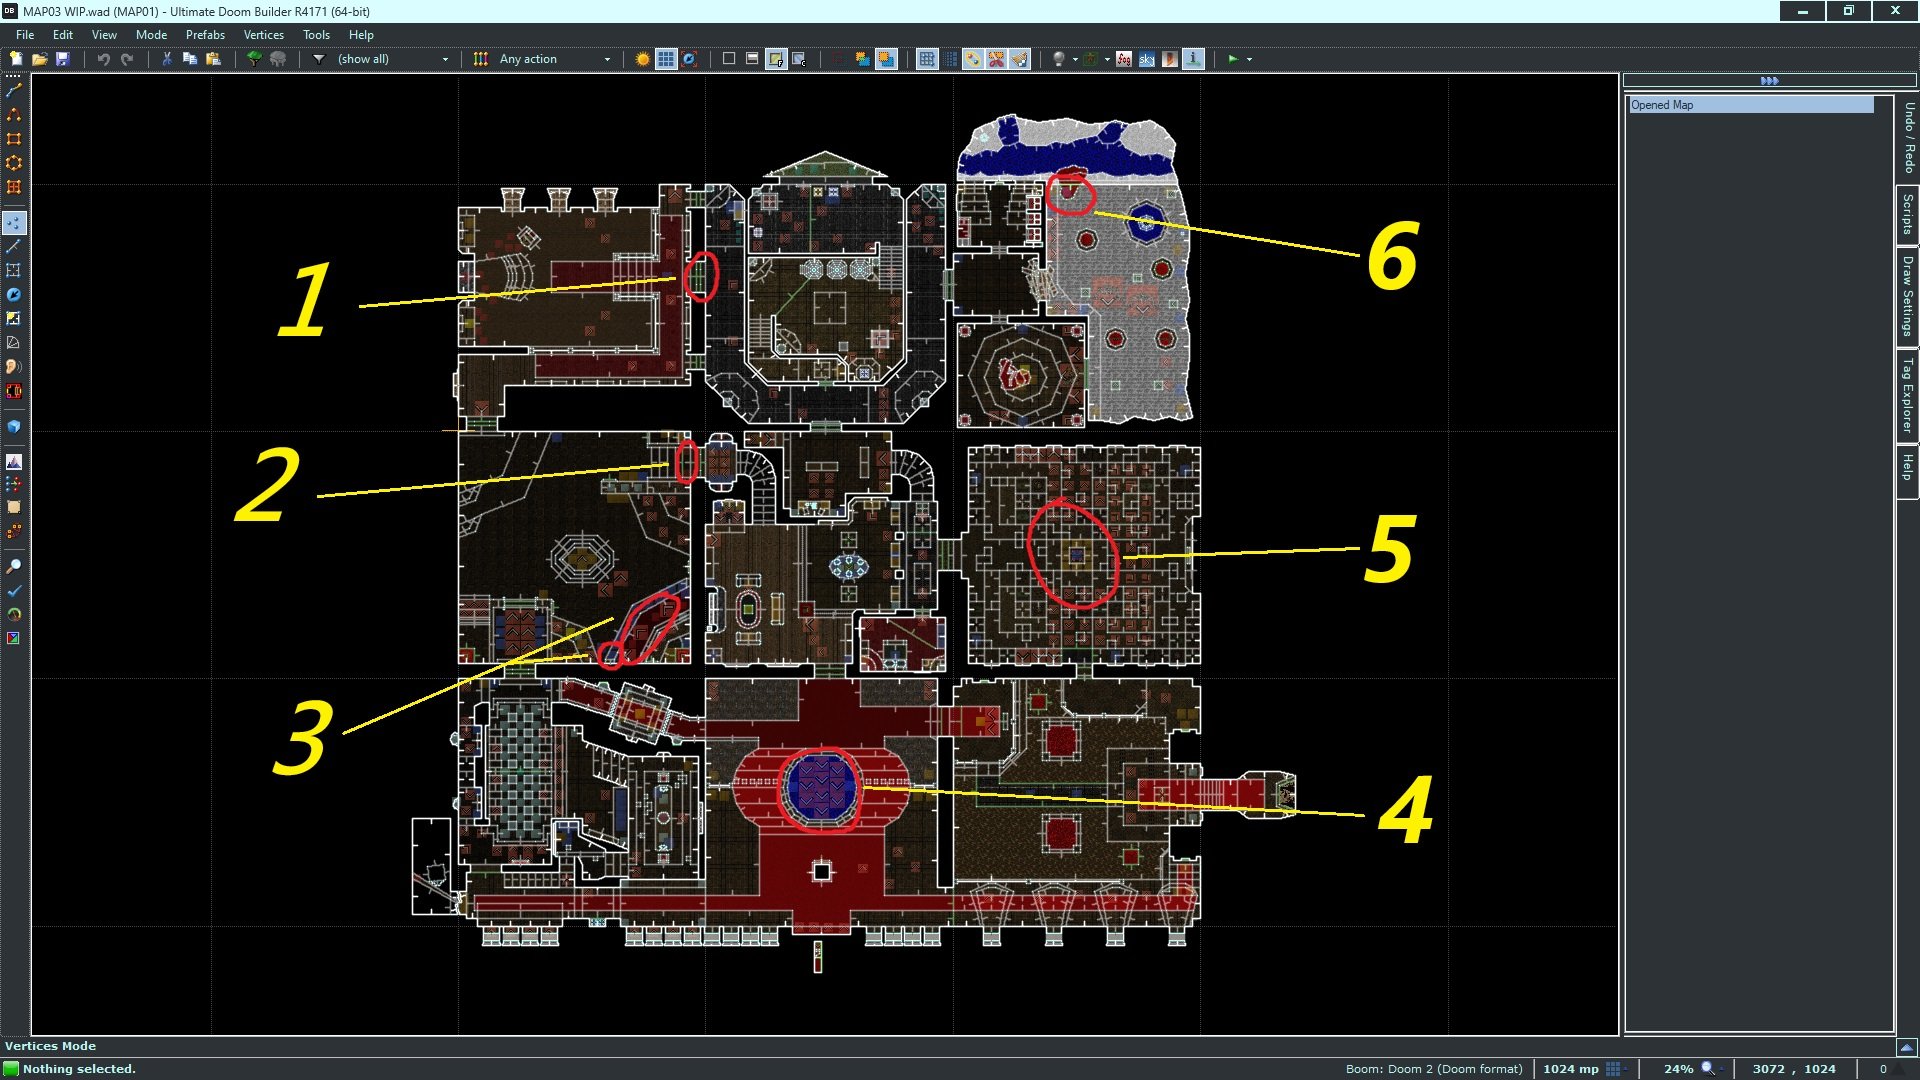Viewport: 1920px width, 1080px height.
Task: Select the Draw Grid mode tool
Action: [x=14, y=187]
